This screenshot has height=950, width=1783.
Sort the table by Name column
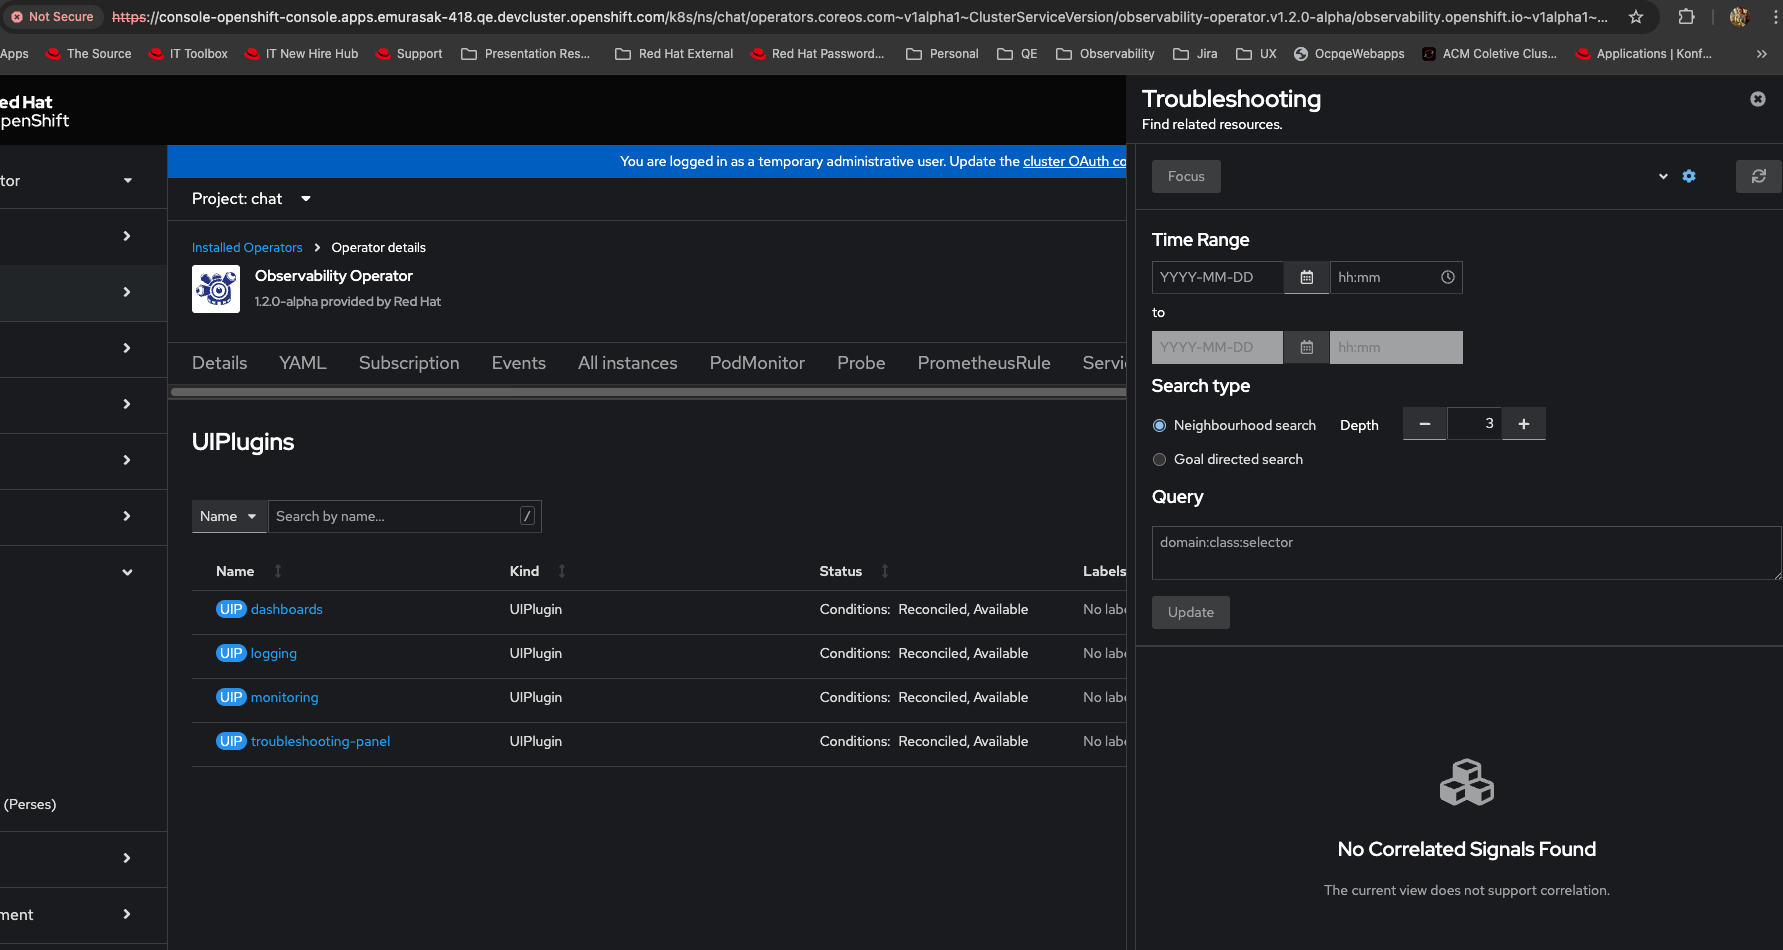(x=236, y=571)
